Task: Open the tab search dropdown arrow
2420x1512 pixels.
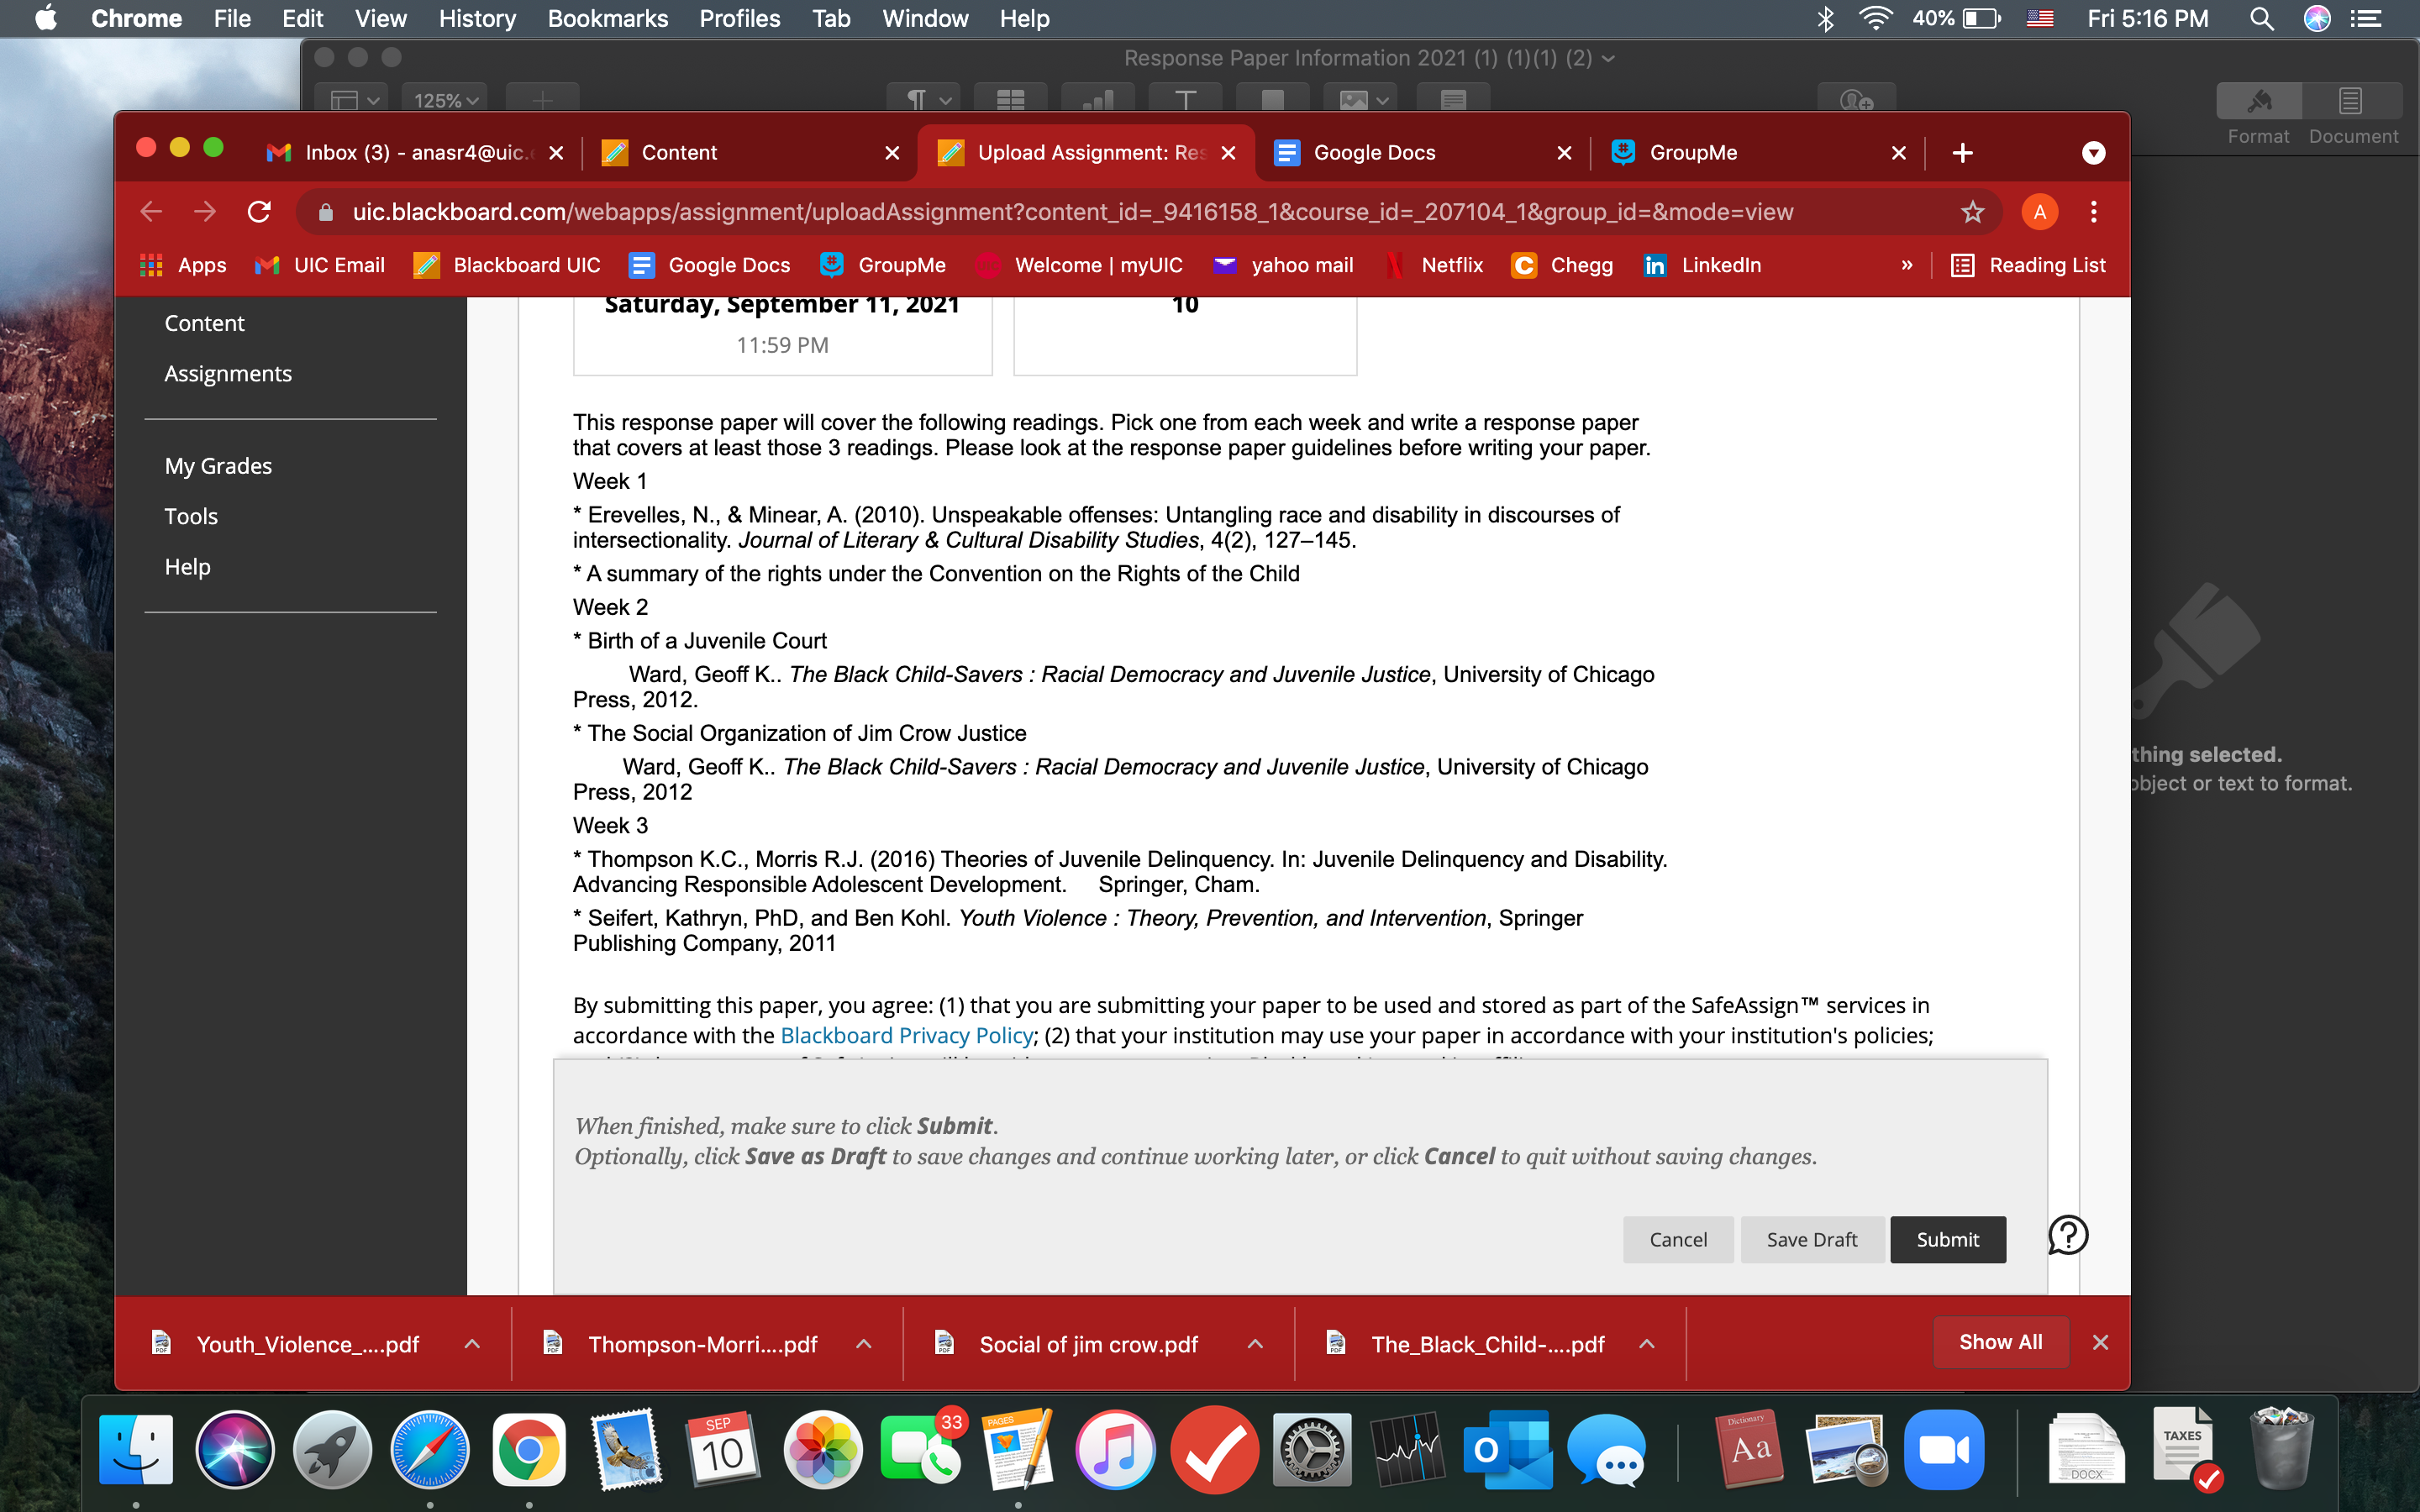Action: pyautogui.click(x=2093, y=153)
